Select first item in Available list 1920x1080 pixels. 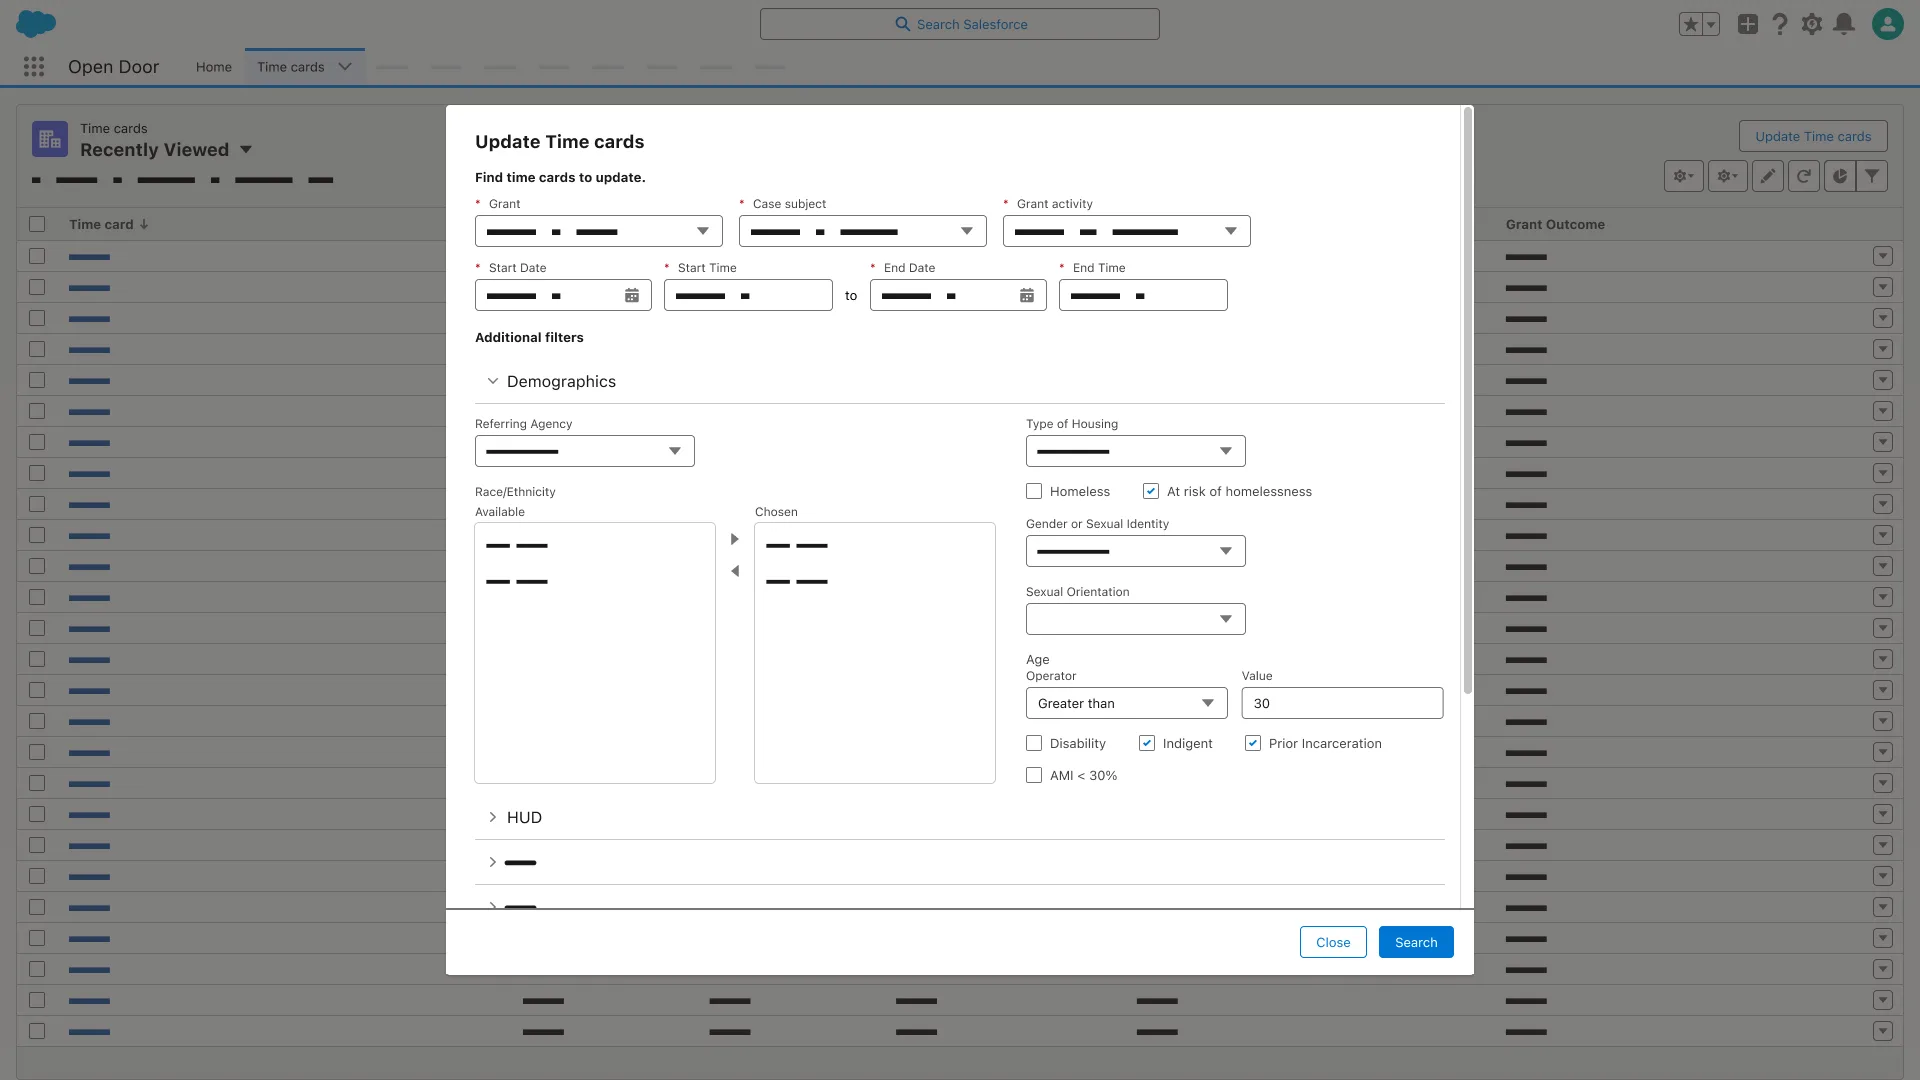(517, 546)
